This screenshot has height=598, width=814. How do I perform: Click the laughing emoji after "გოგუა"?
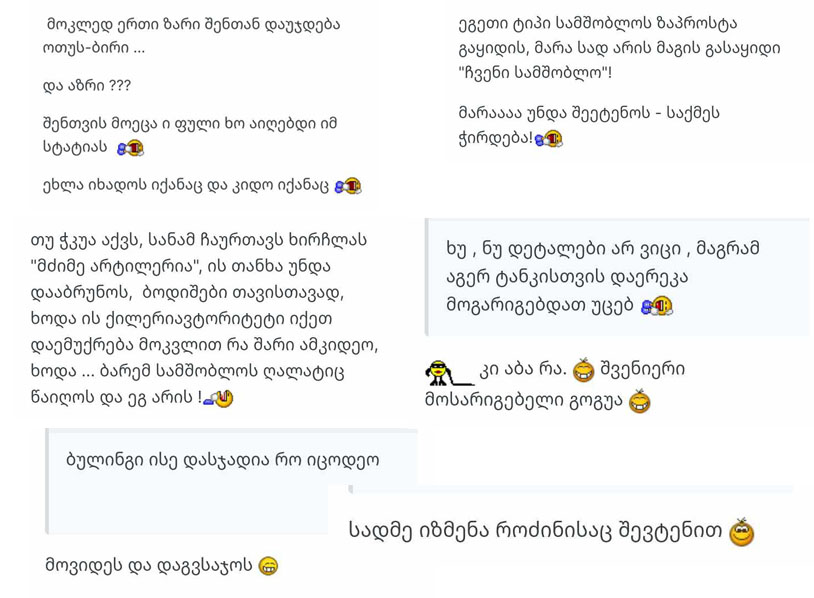pyautogui.click(x=639, y=401)
